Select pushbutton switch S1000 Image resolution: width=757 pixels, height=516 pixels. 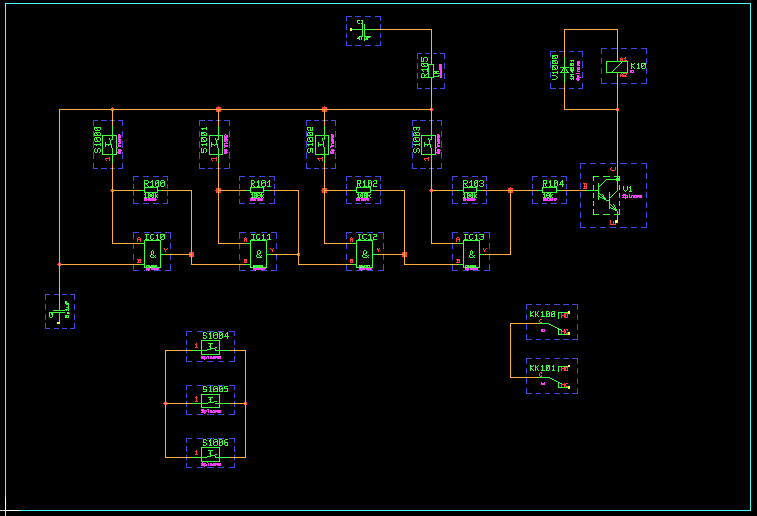point(110,144)
